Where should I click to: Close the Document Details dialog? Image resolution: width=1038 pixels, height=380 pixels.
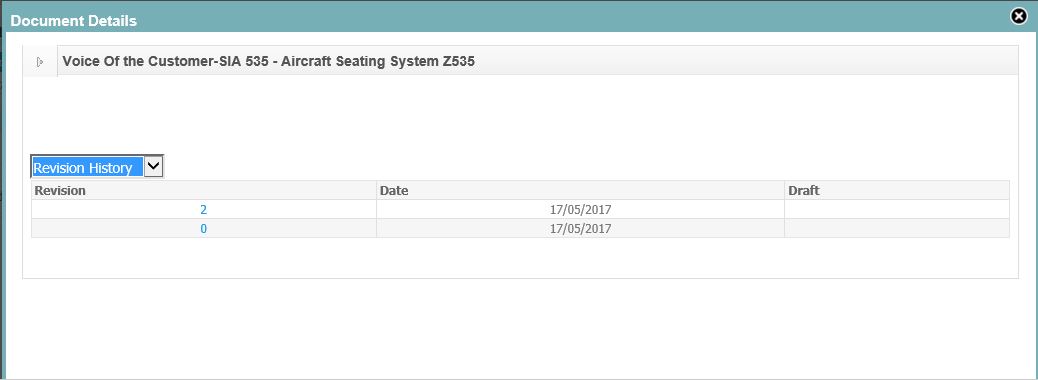pos(1019,16)
